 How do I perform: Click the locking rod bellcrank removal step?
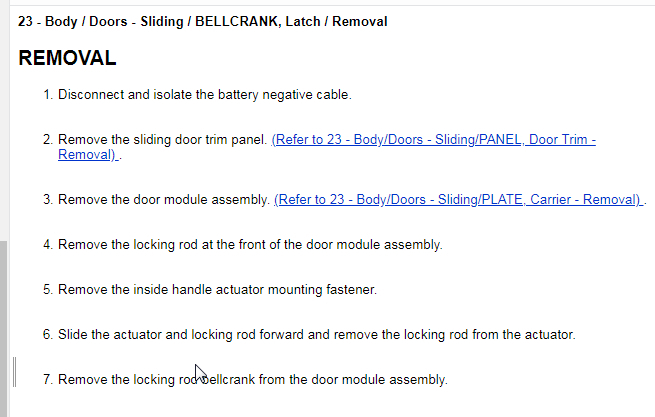click(252, 380)
